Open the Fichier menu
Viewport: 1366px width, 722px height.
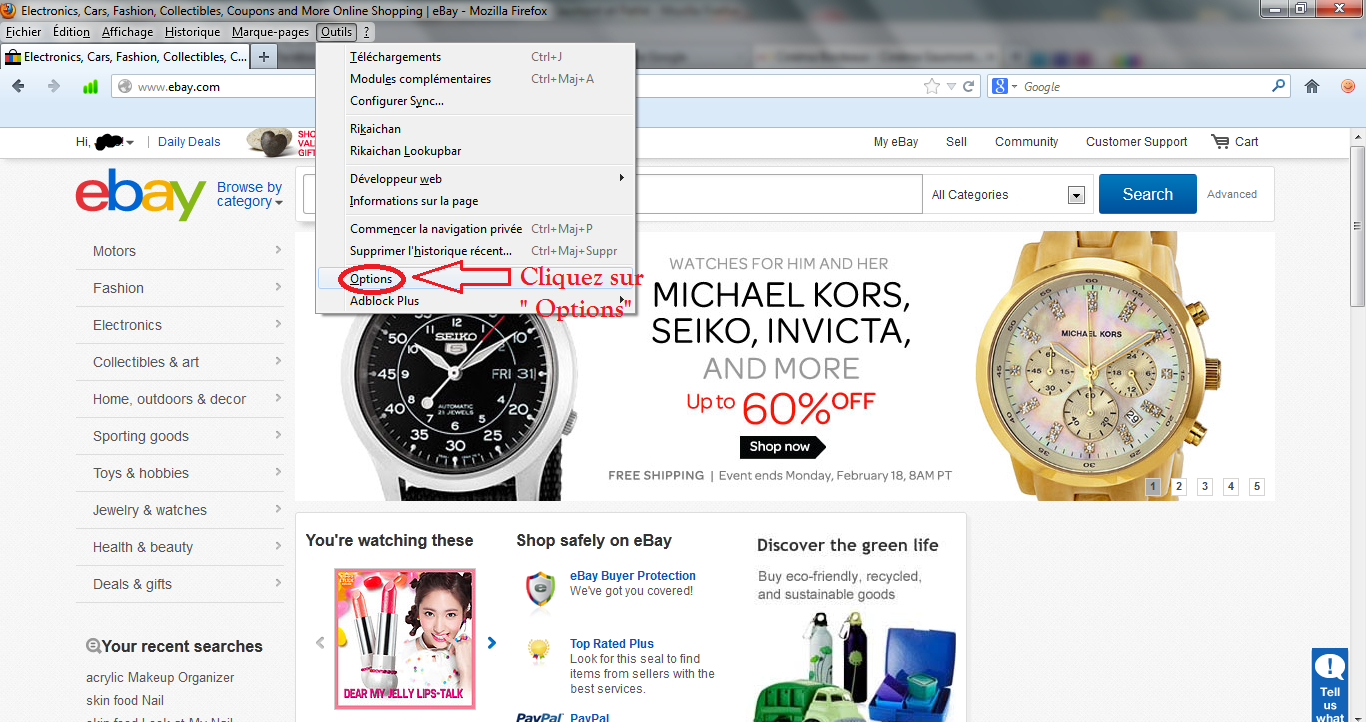(x=24, y=32)
